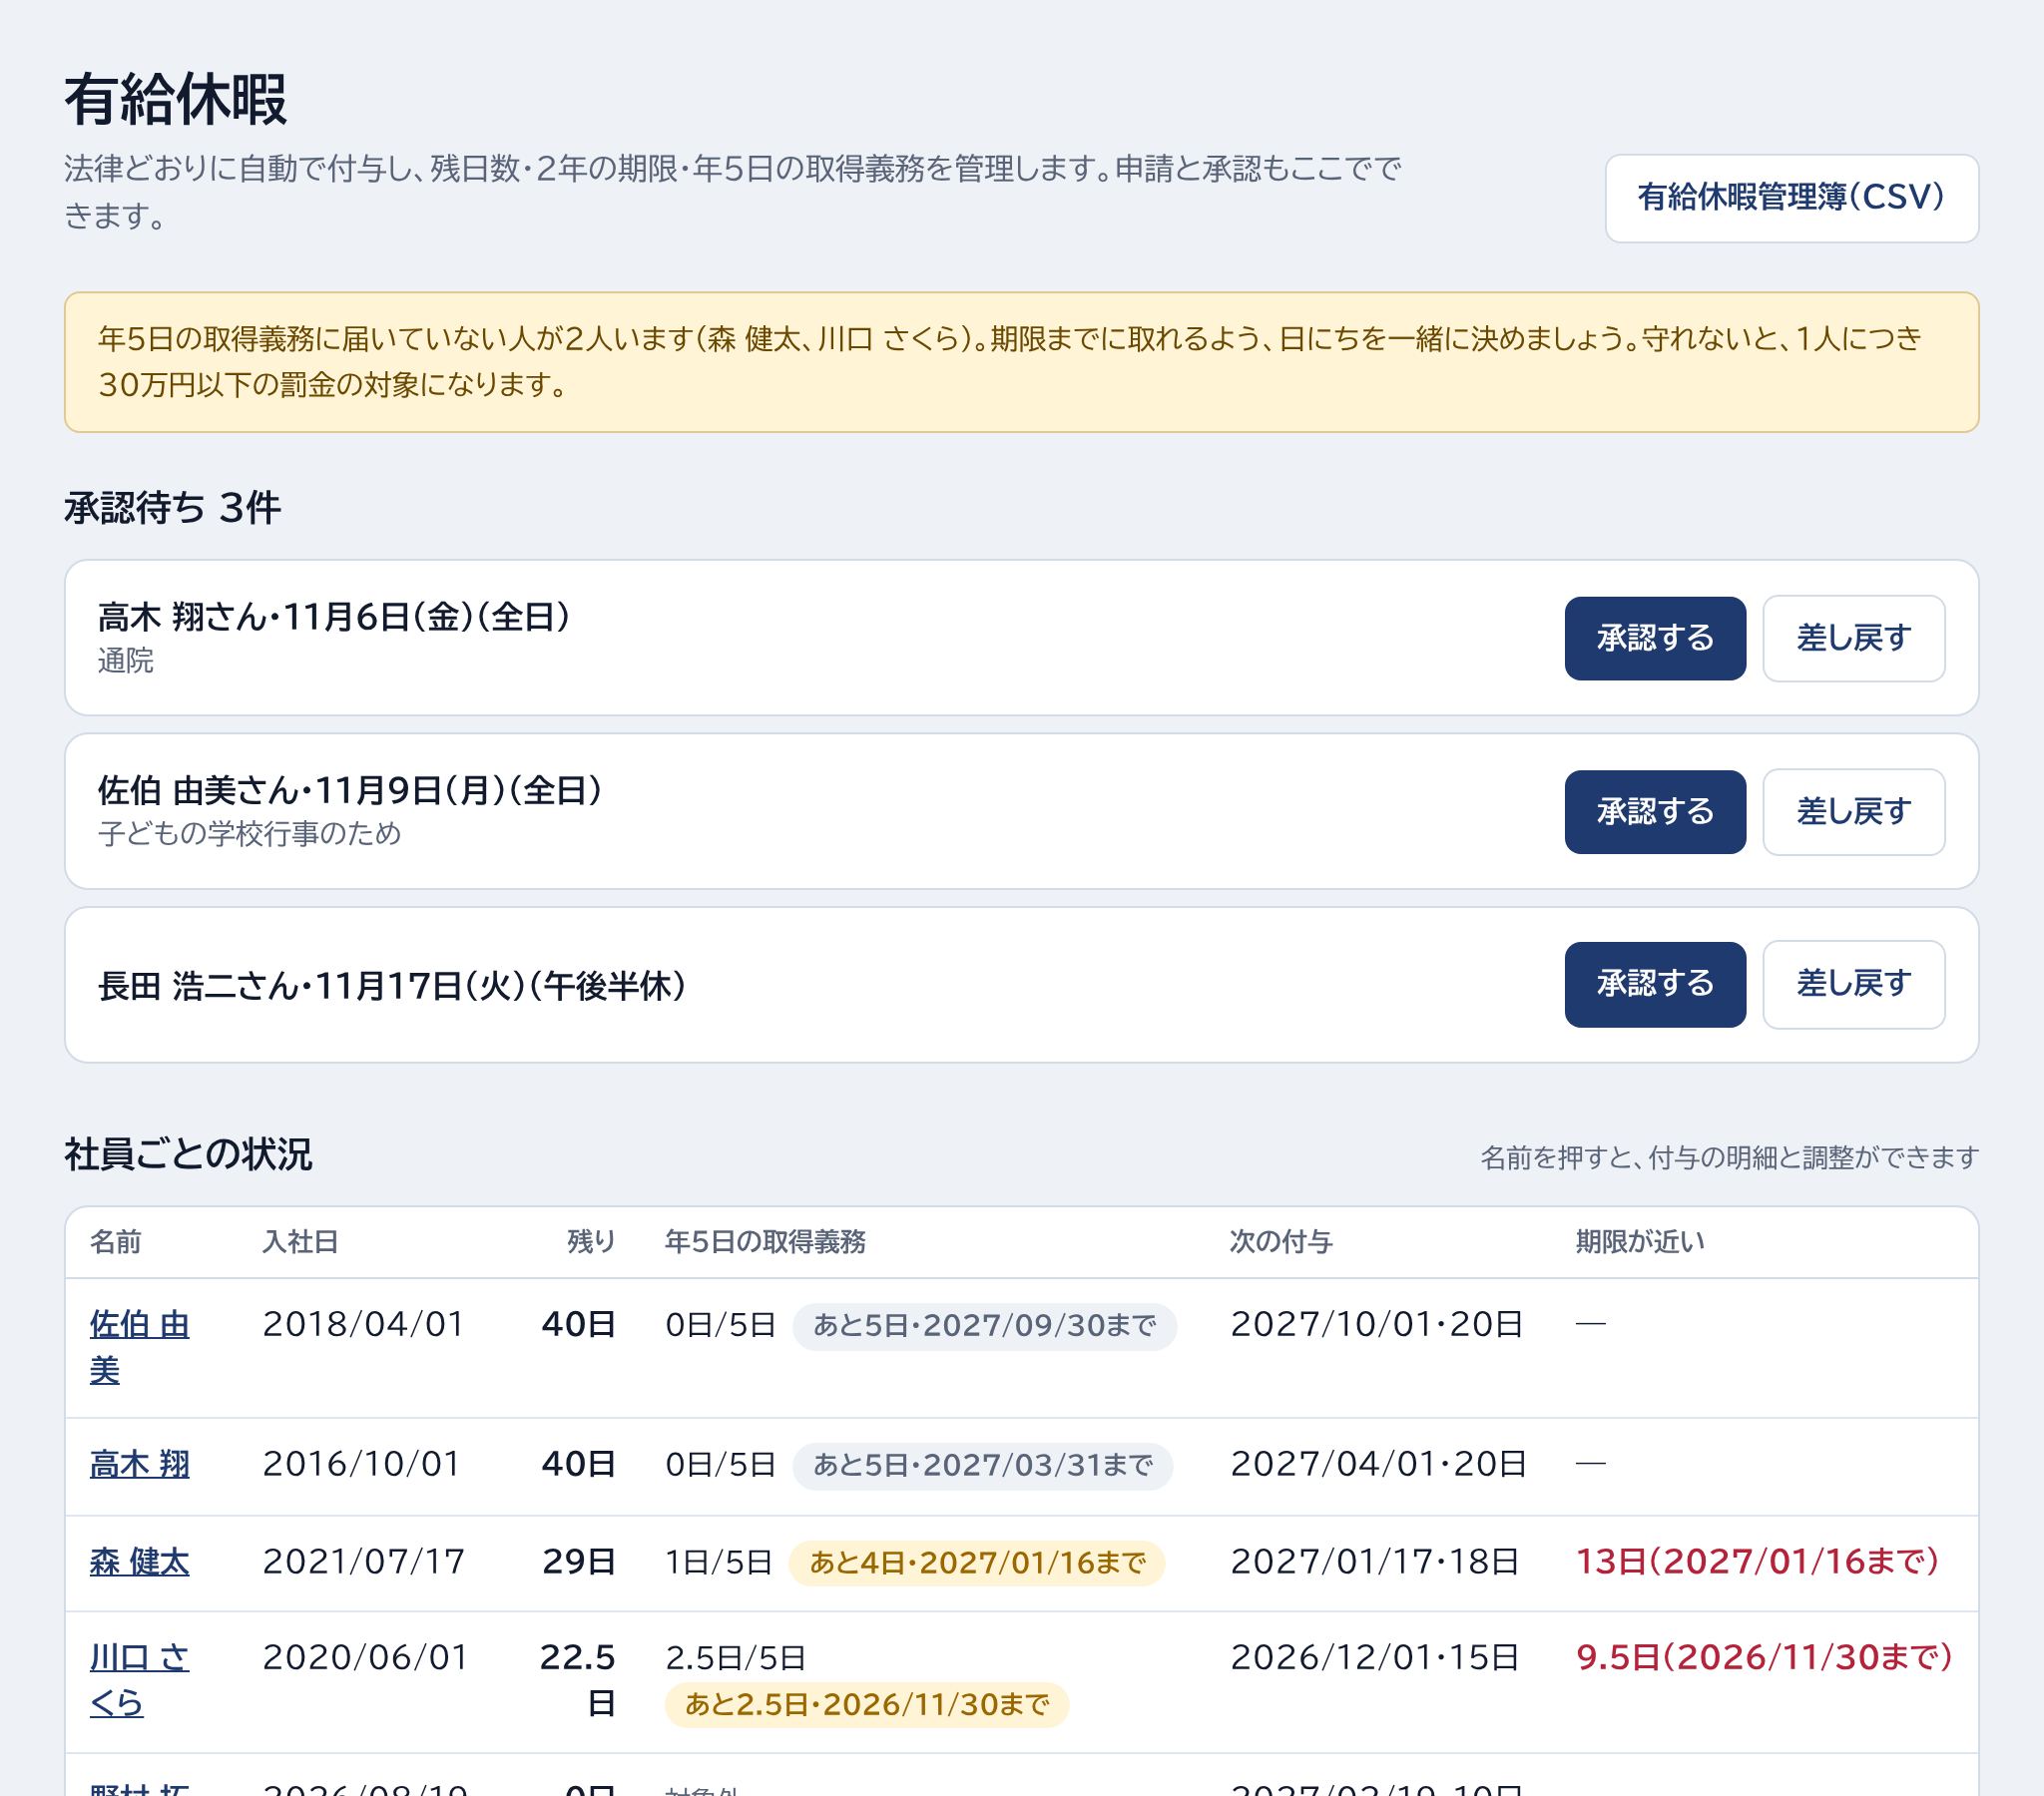The image size is (2044, 1796).
Task: Approve 佐伯 由美's 11月9日 leave request
Action: pyautogui.click(x=1655, y=811)
